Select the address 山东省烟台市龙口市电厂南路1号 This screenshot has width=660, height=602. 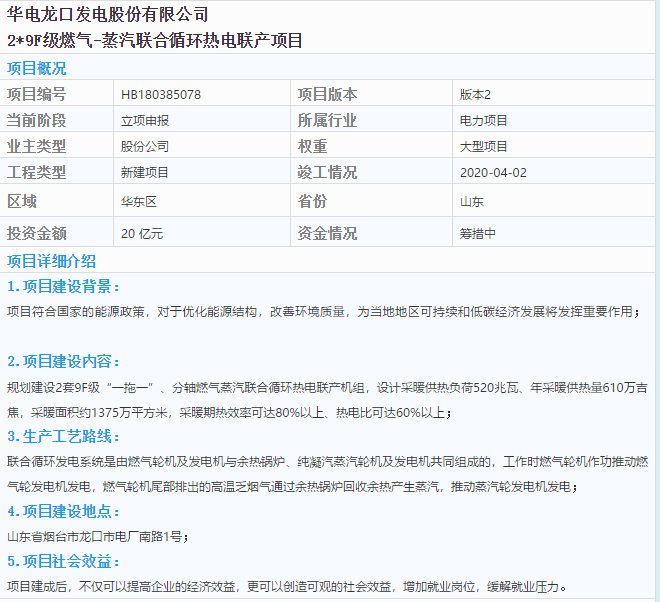click(95, 537)
